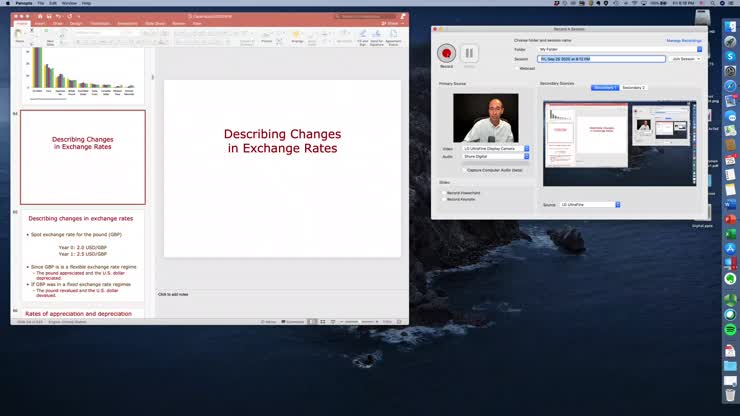Click the webcam preview in Primary Source
The width and height of the screenshot is (740, 416).
coord(486,118)
